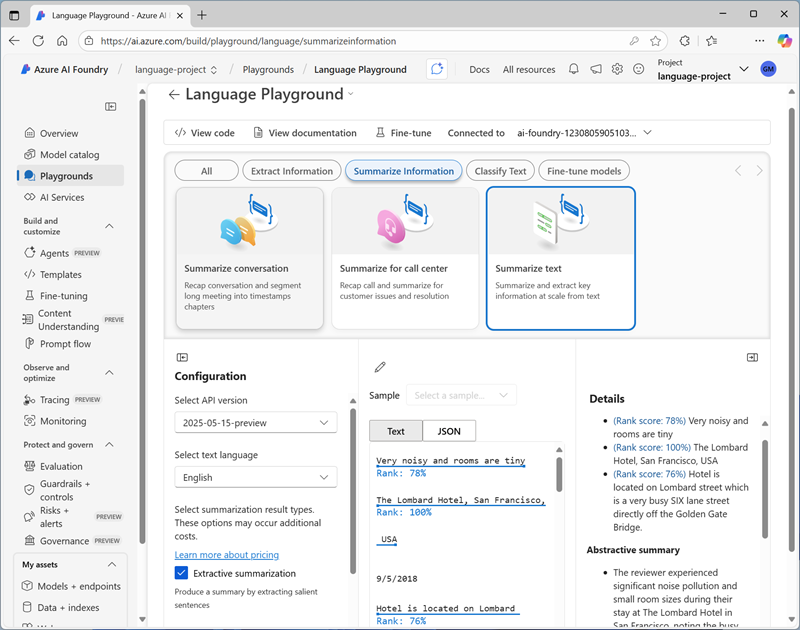Image resolution: width=800 pixels, height=630 pixels.
Task: Open settings gear in top bar
Action: [617, 69]
